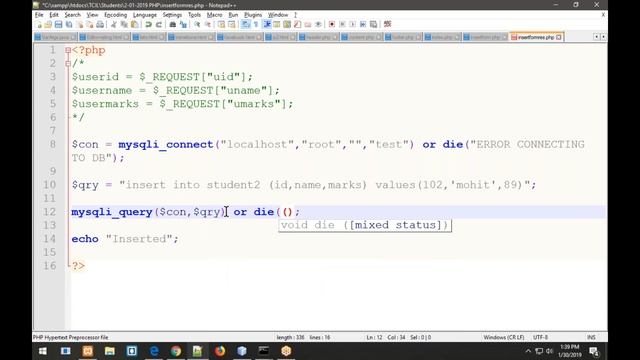
Task: Open the notifications Action Center icon
Action: coord(594,351)
